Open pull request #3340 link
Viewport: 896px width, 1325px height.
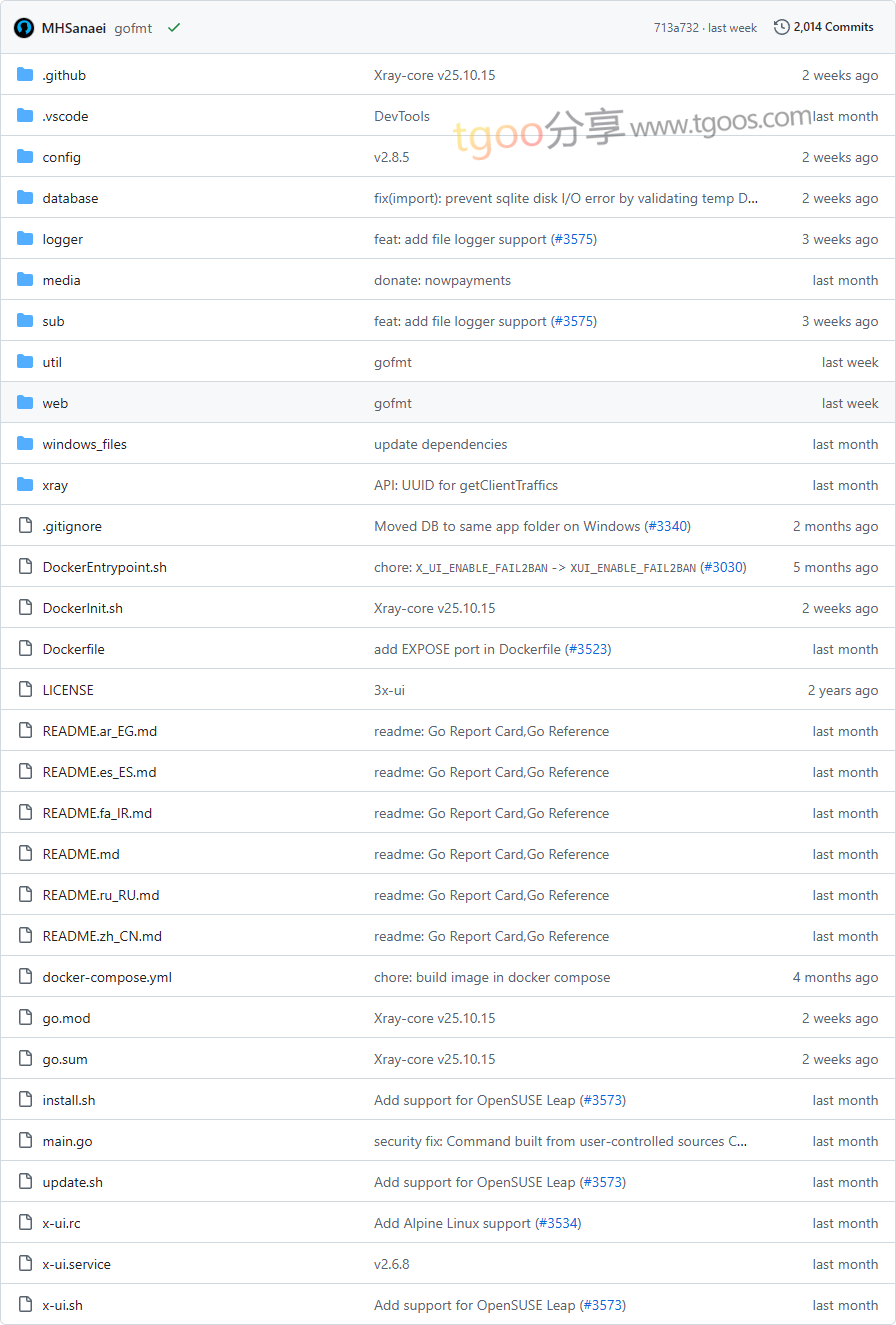[667, 526]
